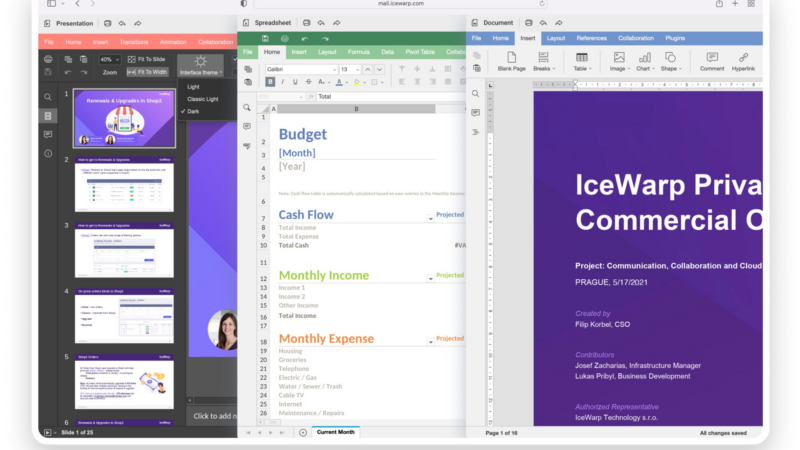Open the 40% zoom dropdown
The image size is (800, 450).
click(109, 59)
